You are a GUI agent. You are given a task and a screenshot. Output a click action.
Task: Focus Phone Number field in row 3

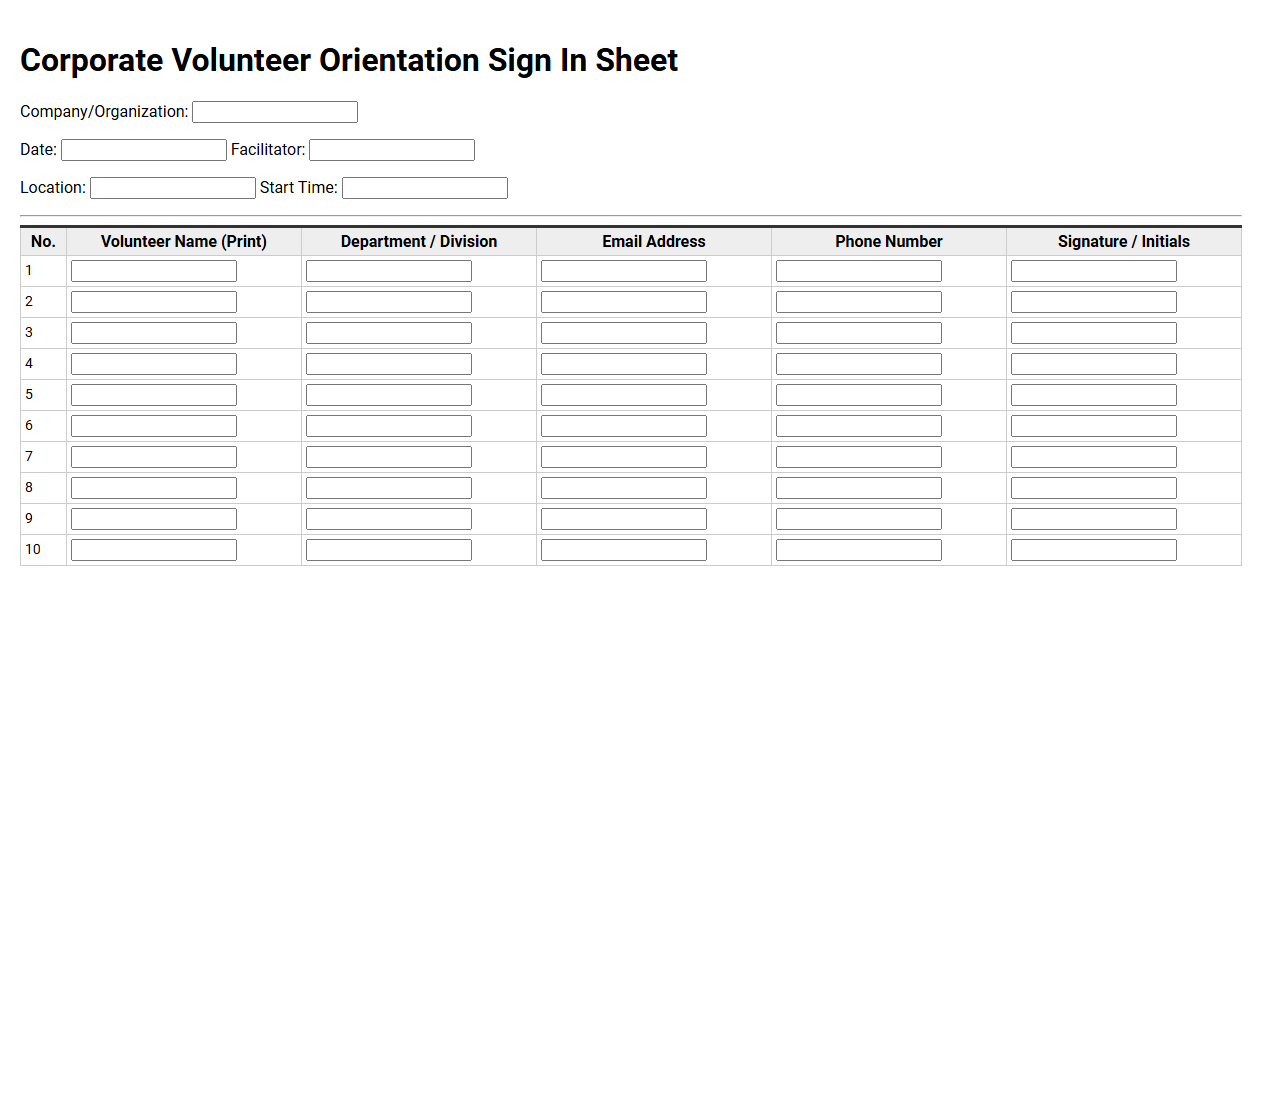pos(859,333)
